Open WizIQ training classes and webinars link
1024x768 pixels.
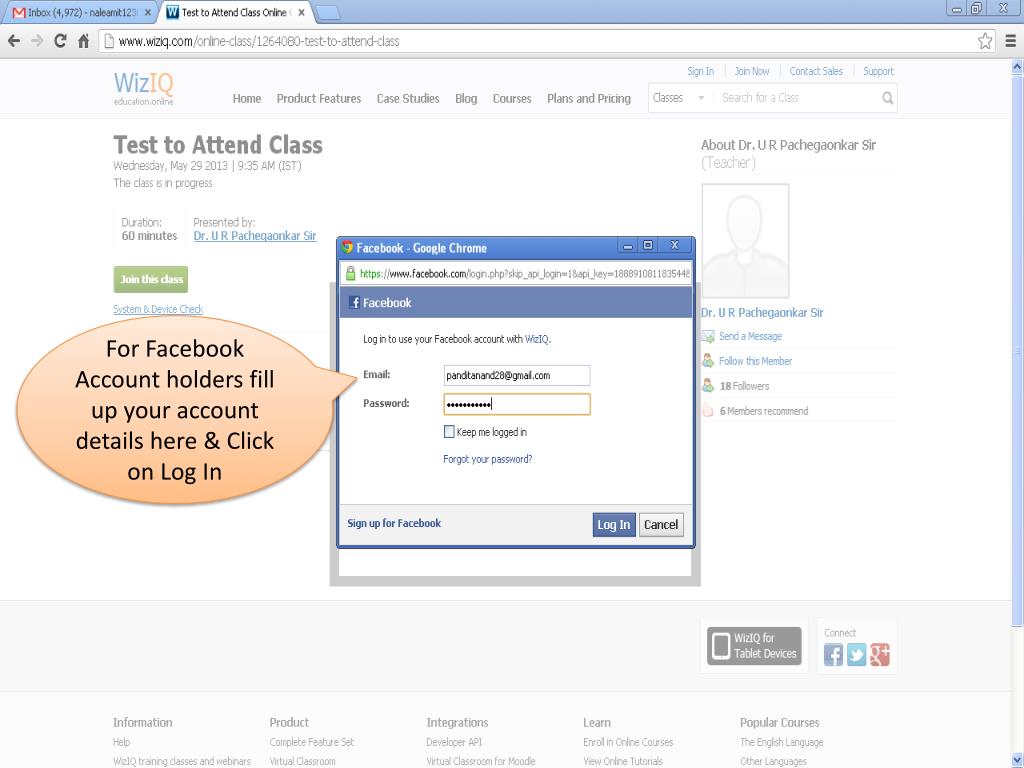tap(182, 761)
